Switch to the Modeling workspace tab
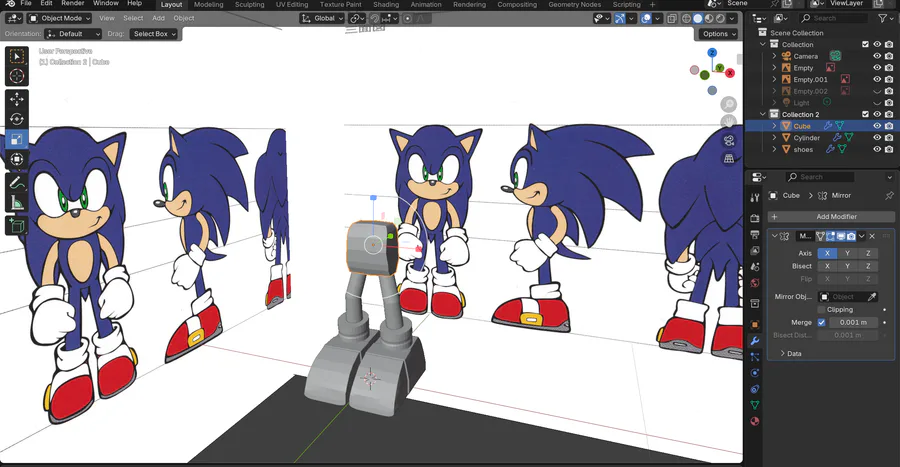The height and width of the screenshot is (467, 900). pyautogui.click(x=208, y=4)
